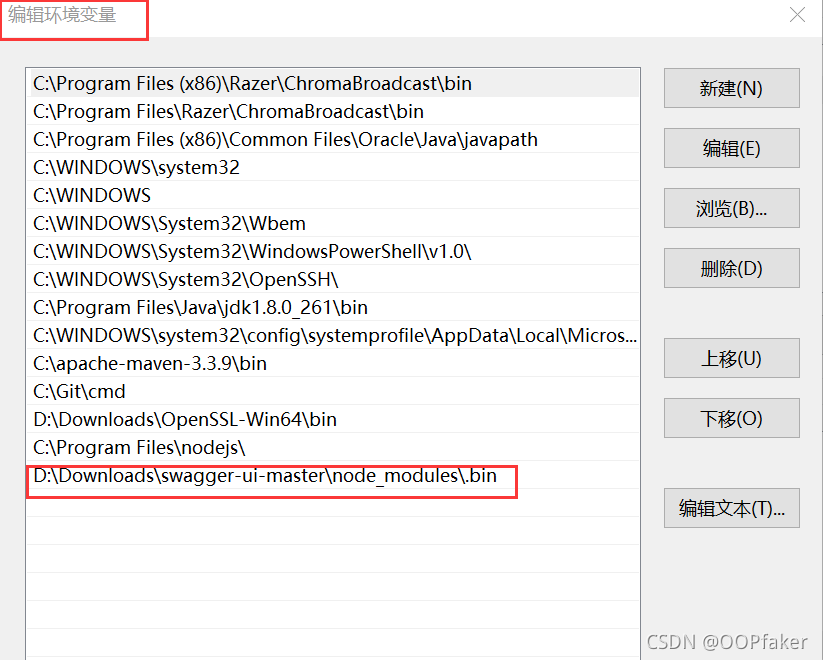Select the C:\Program Files\nodejs\ entry
This screenshot has width=823, height=660.
[x=333, y=447]
